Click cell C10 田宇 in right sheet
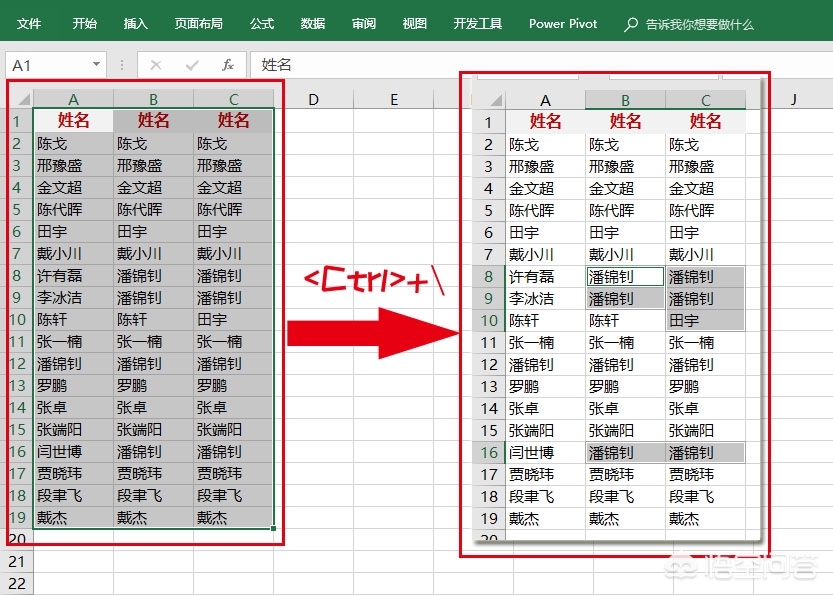This screenshot has height=595, width=833. (x=706, y=321)
